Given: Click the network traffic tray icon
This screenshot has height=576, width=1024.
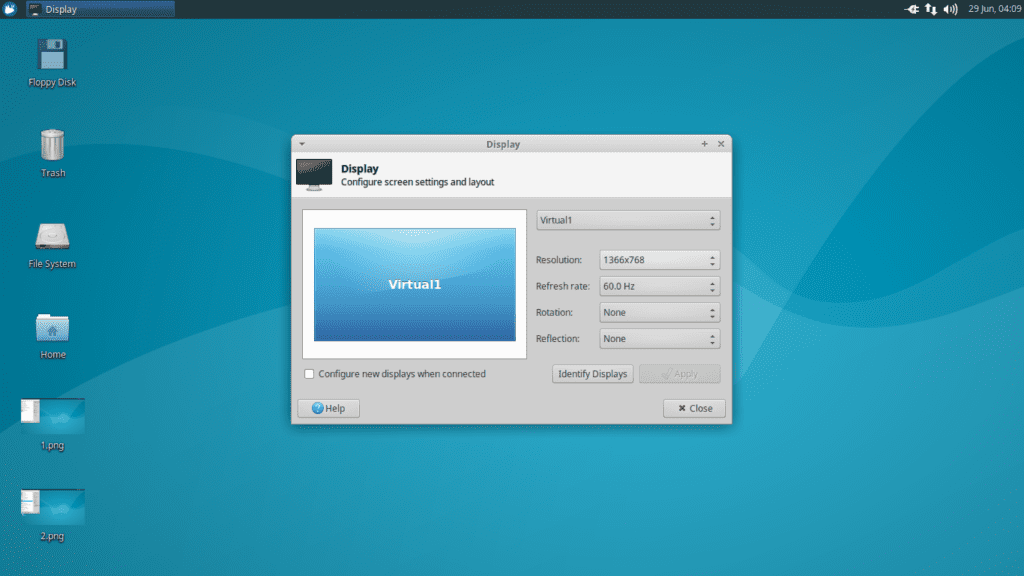Looking at the screenshot, I should [931, 9].
